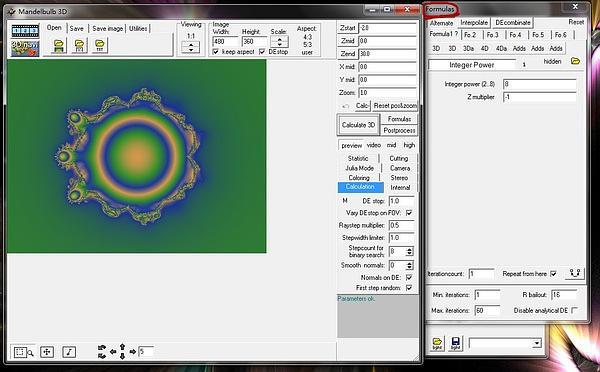Select the Fo.2 formula tab
This screenshot has width=600, height=372.
pyautogui.click(x=470, y=35)
